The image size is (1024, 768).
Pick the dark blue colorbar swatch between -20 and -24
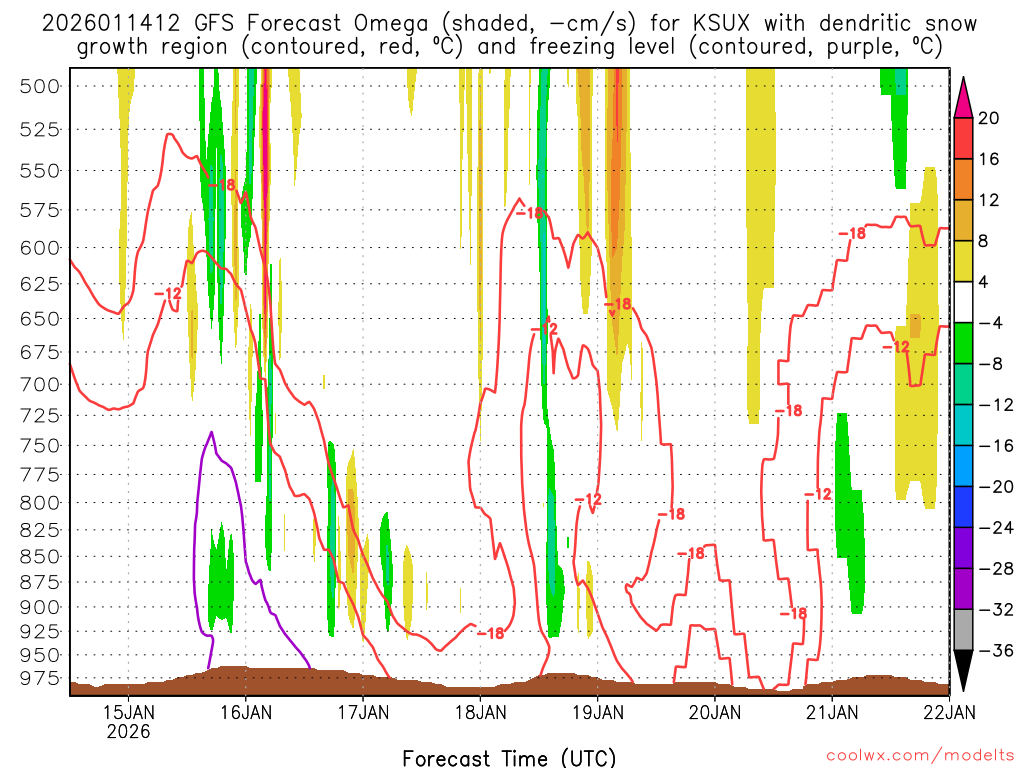pyautogui.click(x=963, y=507)
